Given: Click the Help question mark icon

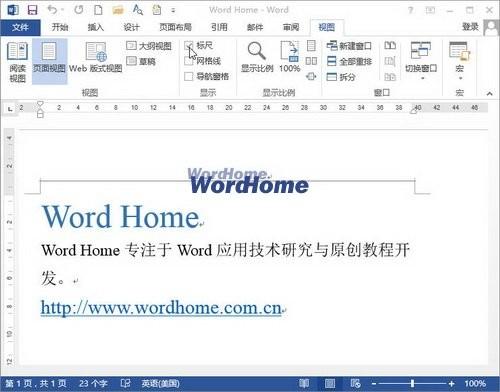Looking at the screenshot, I should pyautogui.click(x=411, y=10).
